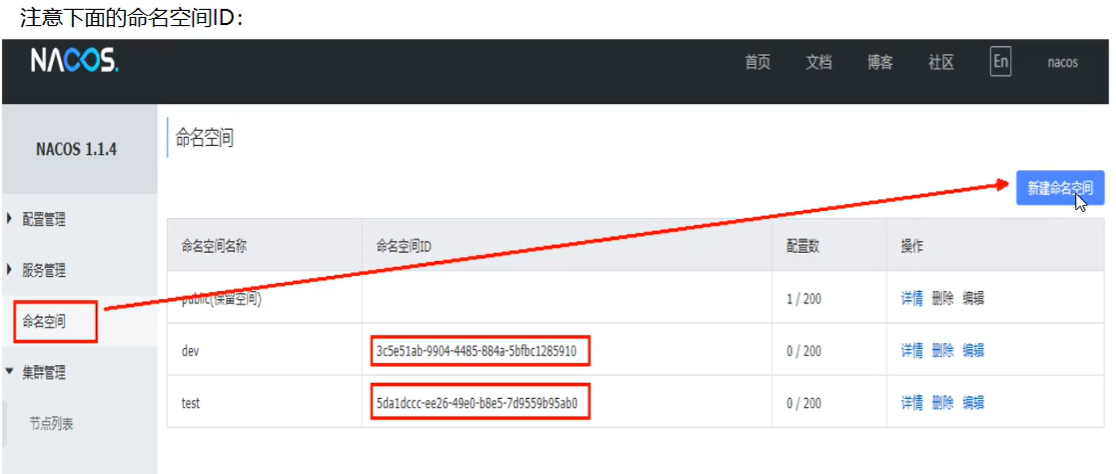
Task: Click the 命名空间 page title
Action: [x=204, y=138]
